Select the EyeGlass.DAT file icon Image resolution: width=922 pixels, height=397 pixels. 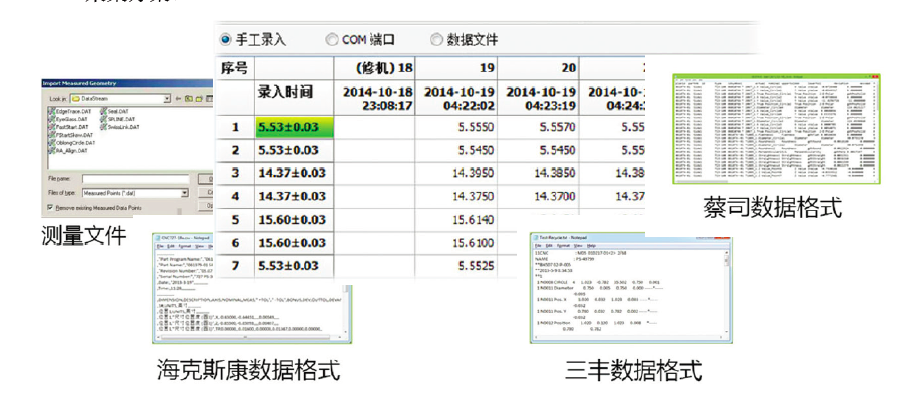(51, 119)
